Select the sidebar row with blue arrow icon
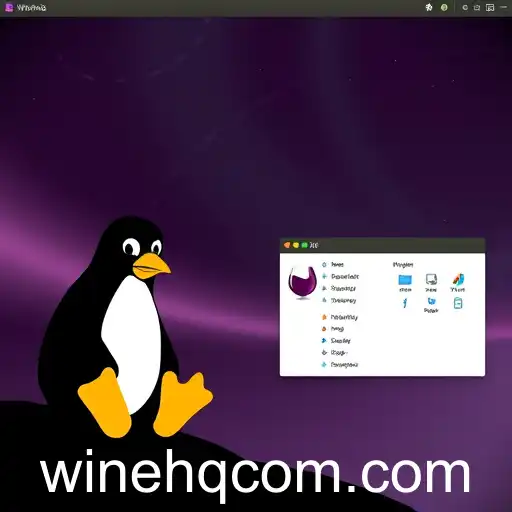 [336, 341]
